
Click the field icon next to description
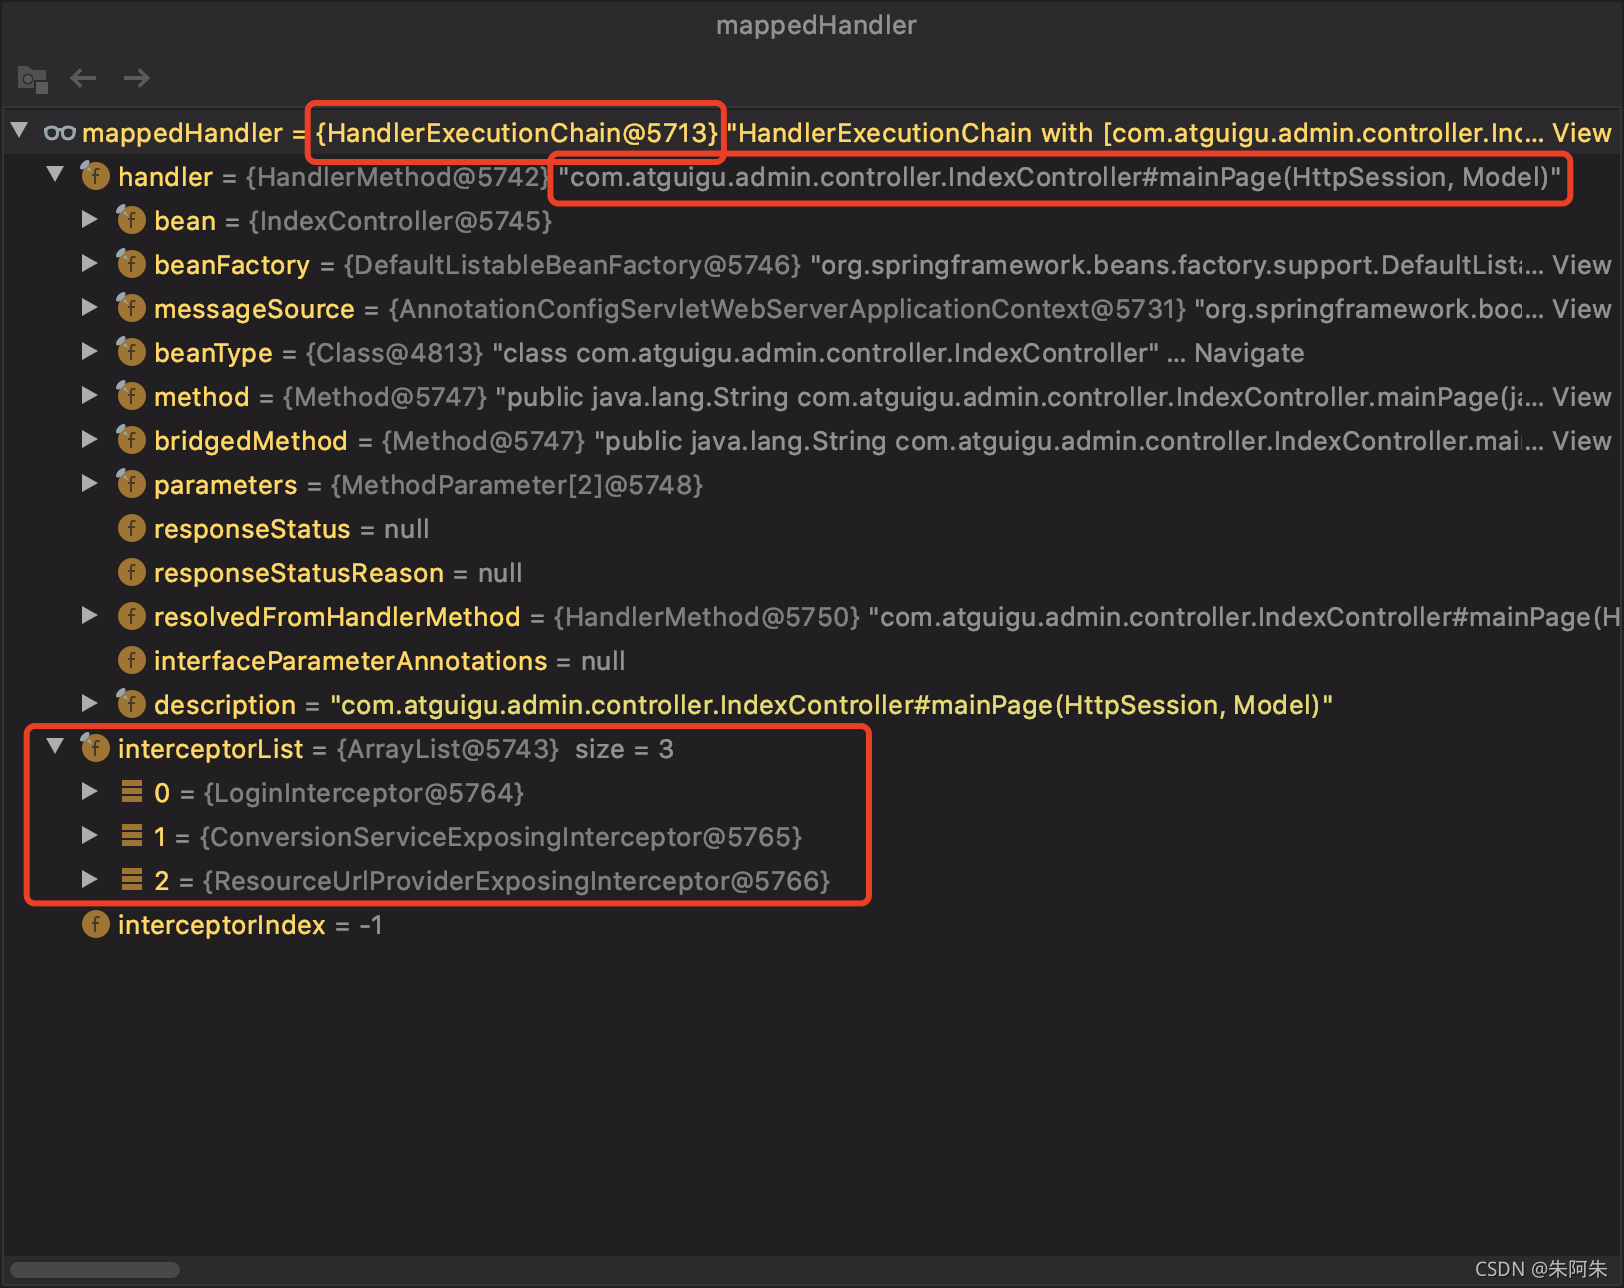pos(131,705)
